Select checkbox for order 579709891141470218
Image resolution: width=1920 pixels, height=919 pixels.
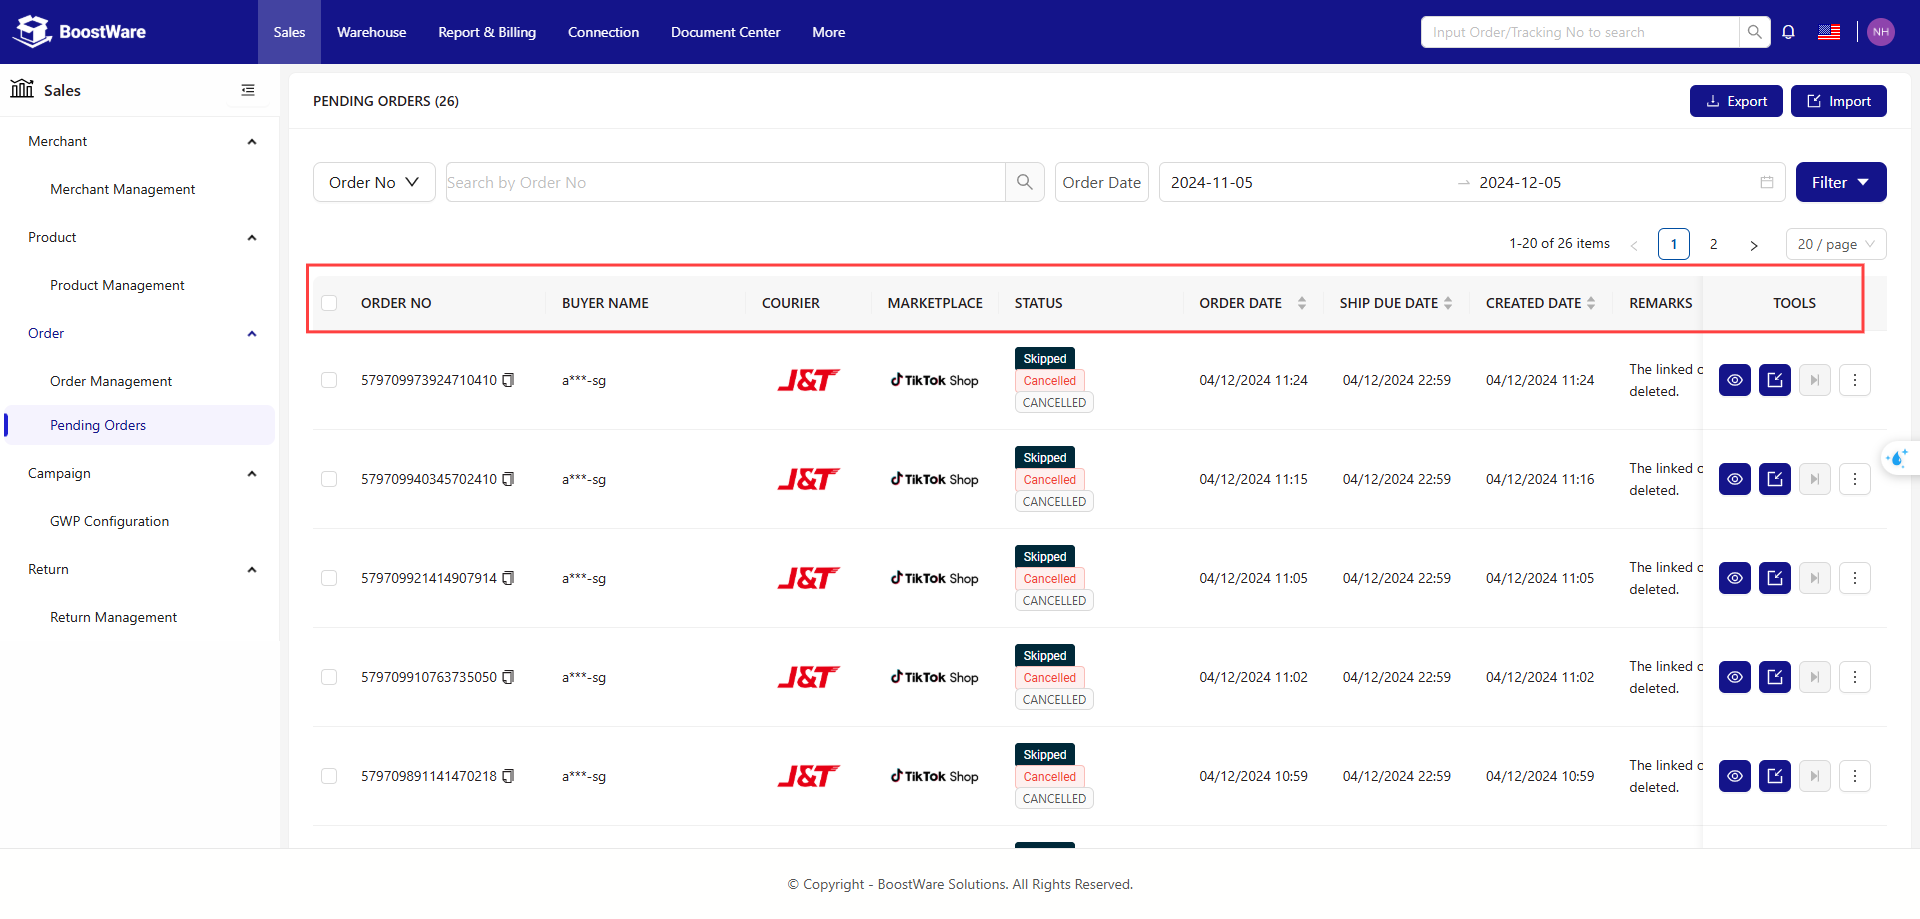point(329,776)
